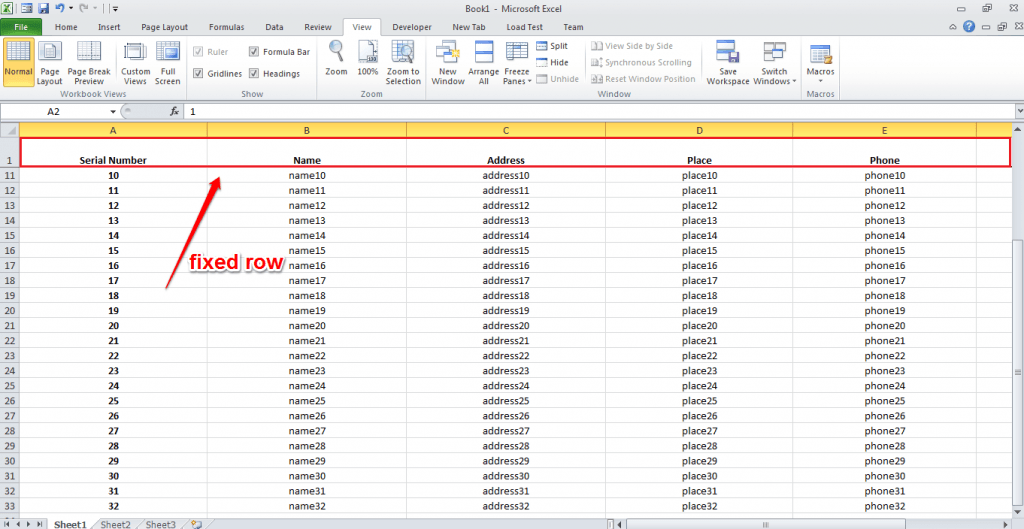The height and width of the screenshot is (529, 1024).
Task: Switch to Sheet2 worksheet tab
Action: (x=115, y=523)
